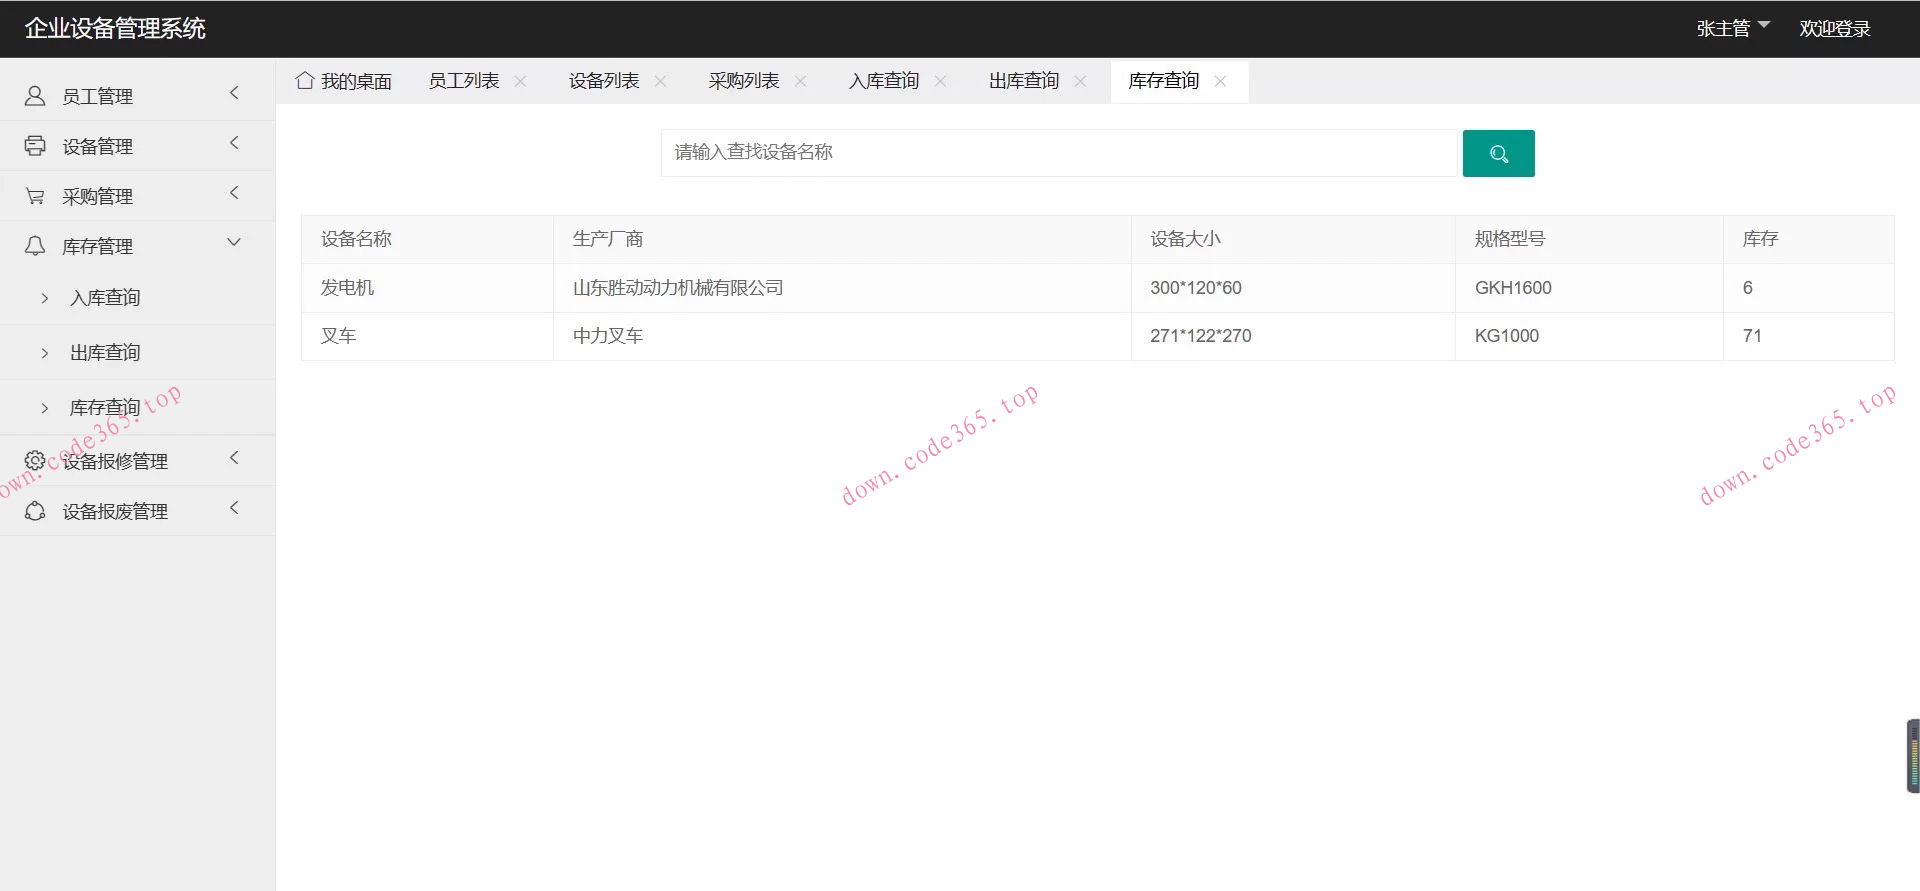
Task: Close the 出库查询 tab
Action: (x=1080, y=81)
